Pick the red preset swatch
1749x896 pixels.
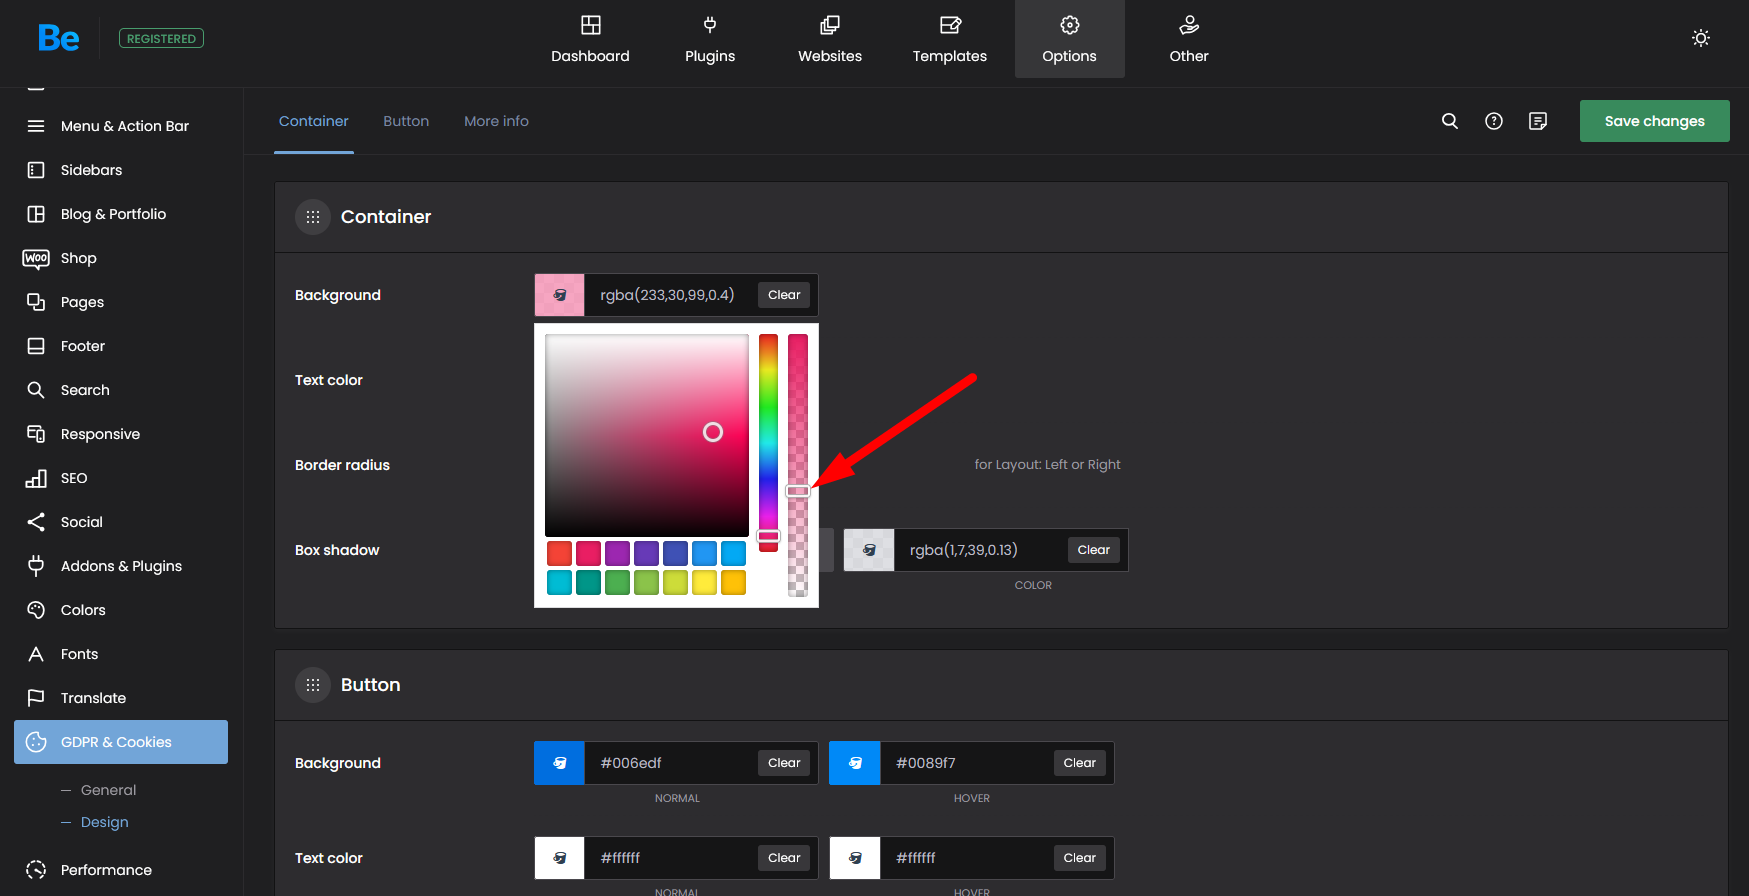coord(559,553)
